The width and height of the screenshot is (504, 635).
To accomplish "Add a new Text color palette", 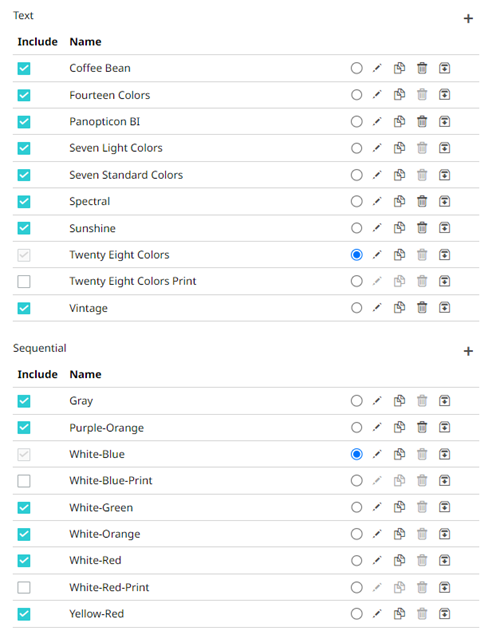I will click(x=468, y=19).
